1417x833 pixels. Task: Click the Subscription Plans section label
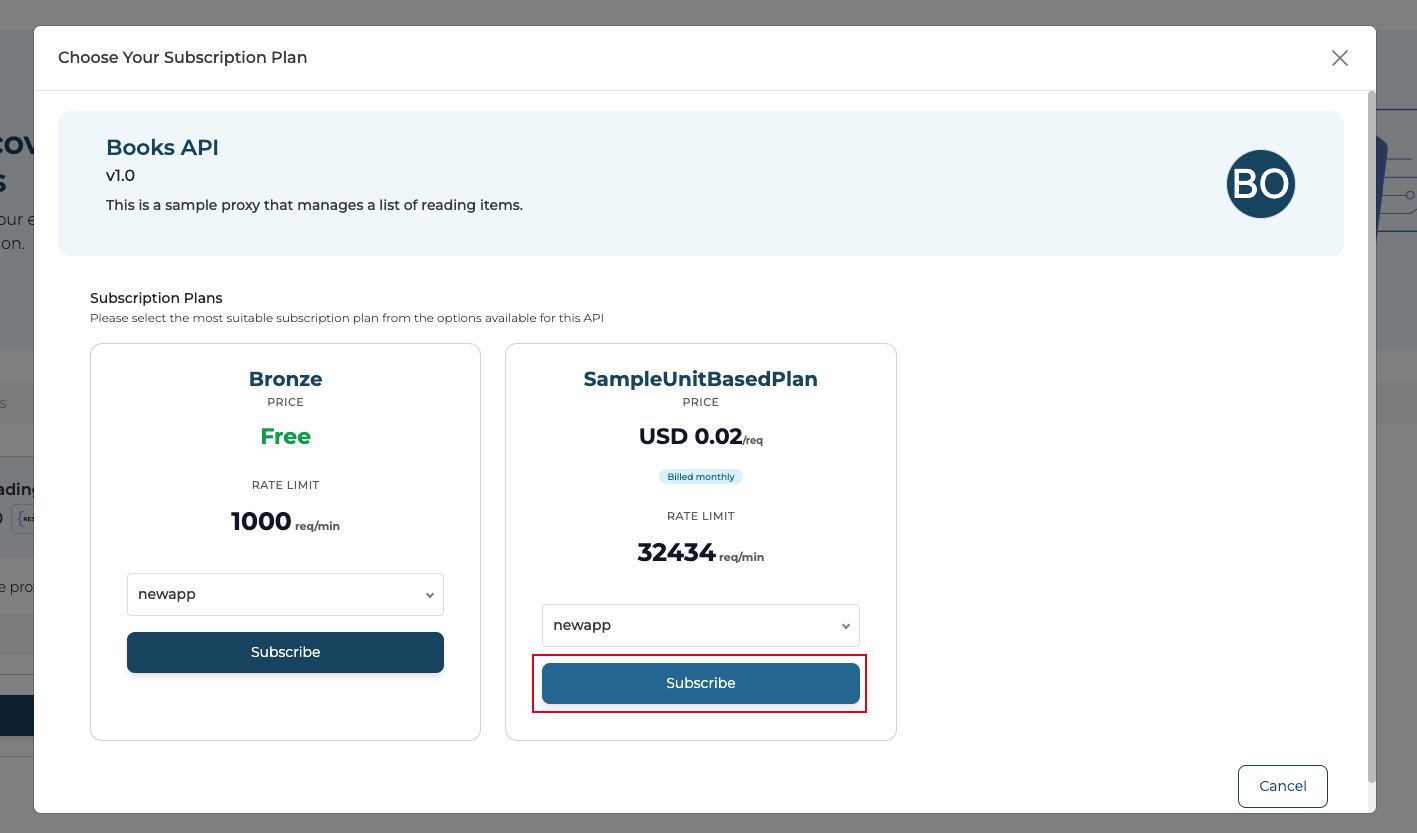156,298
